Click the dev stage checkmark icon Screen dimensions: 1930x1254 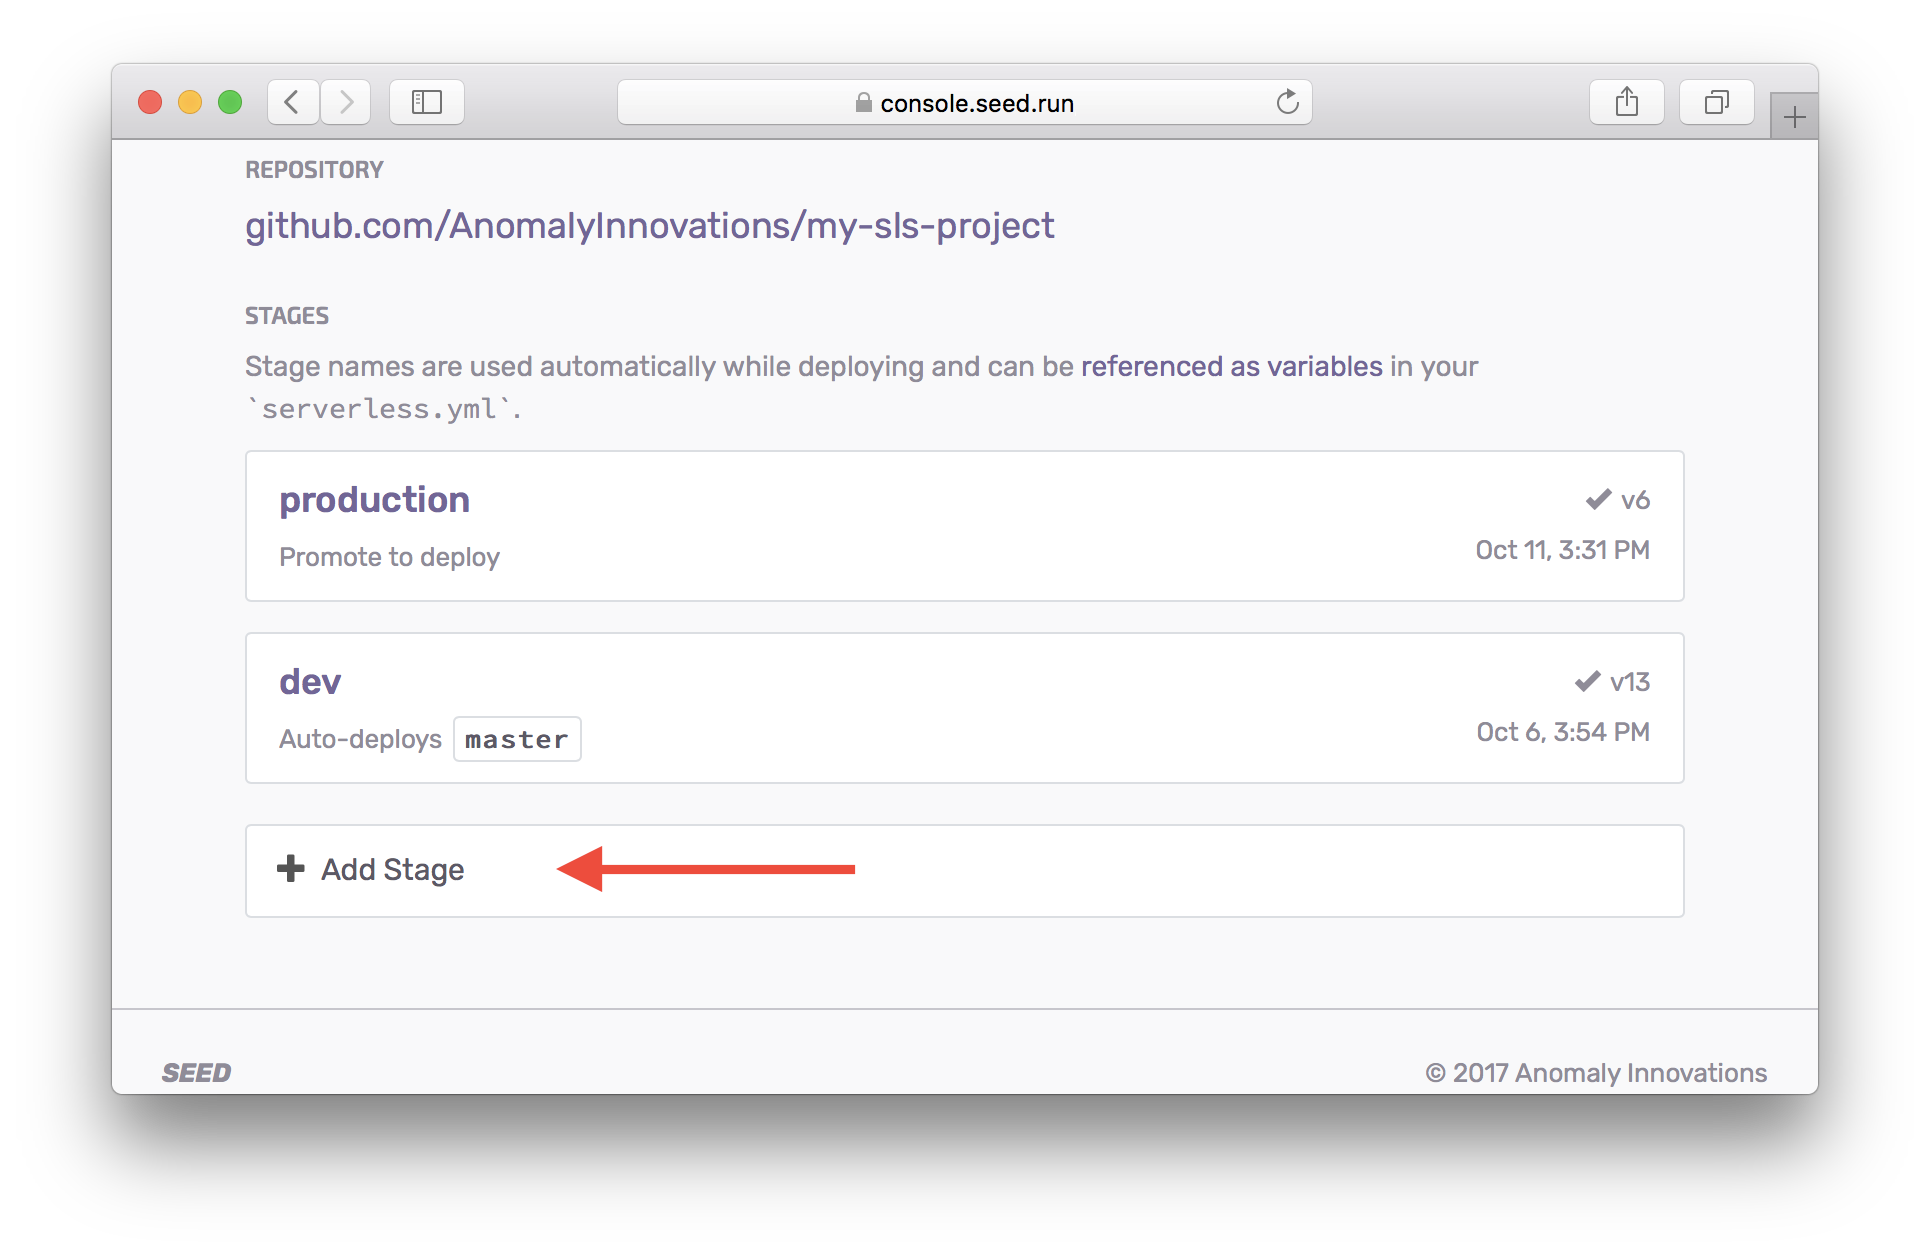tap(1587, 681)
